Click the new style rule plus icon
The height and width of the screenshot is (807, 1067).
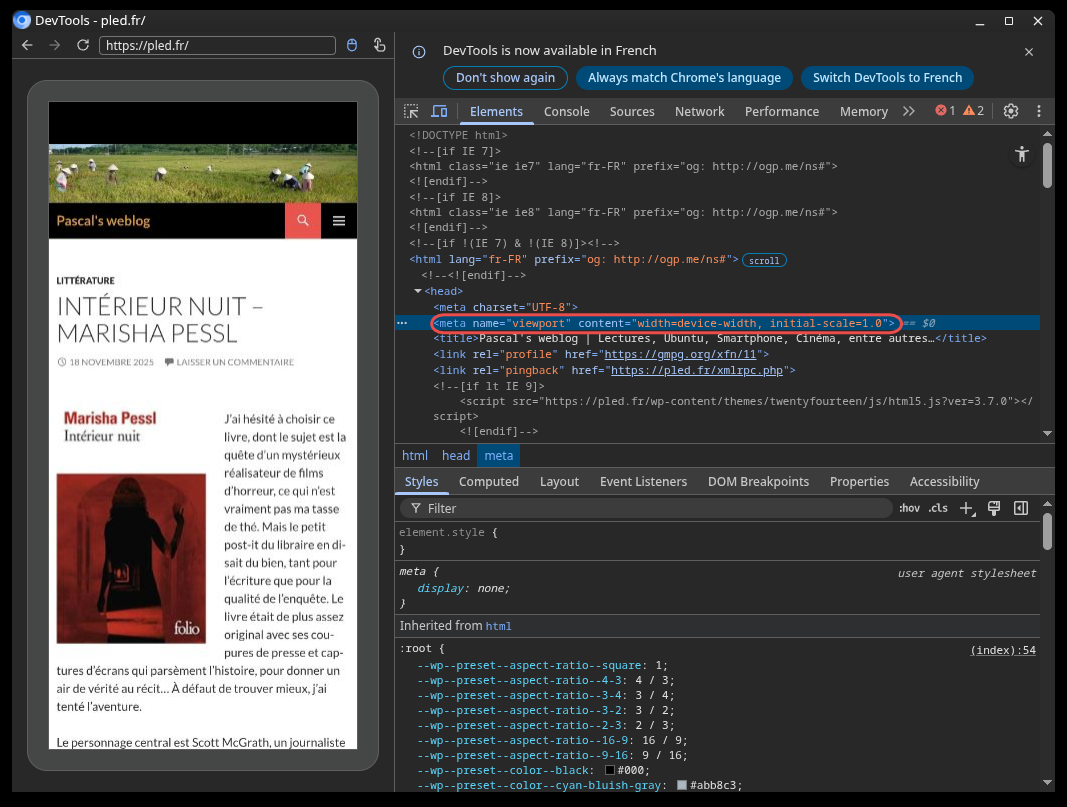pos(967,508)
